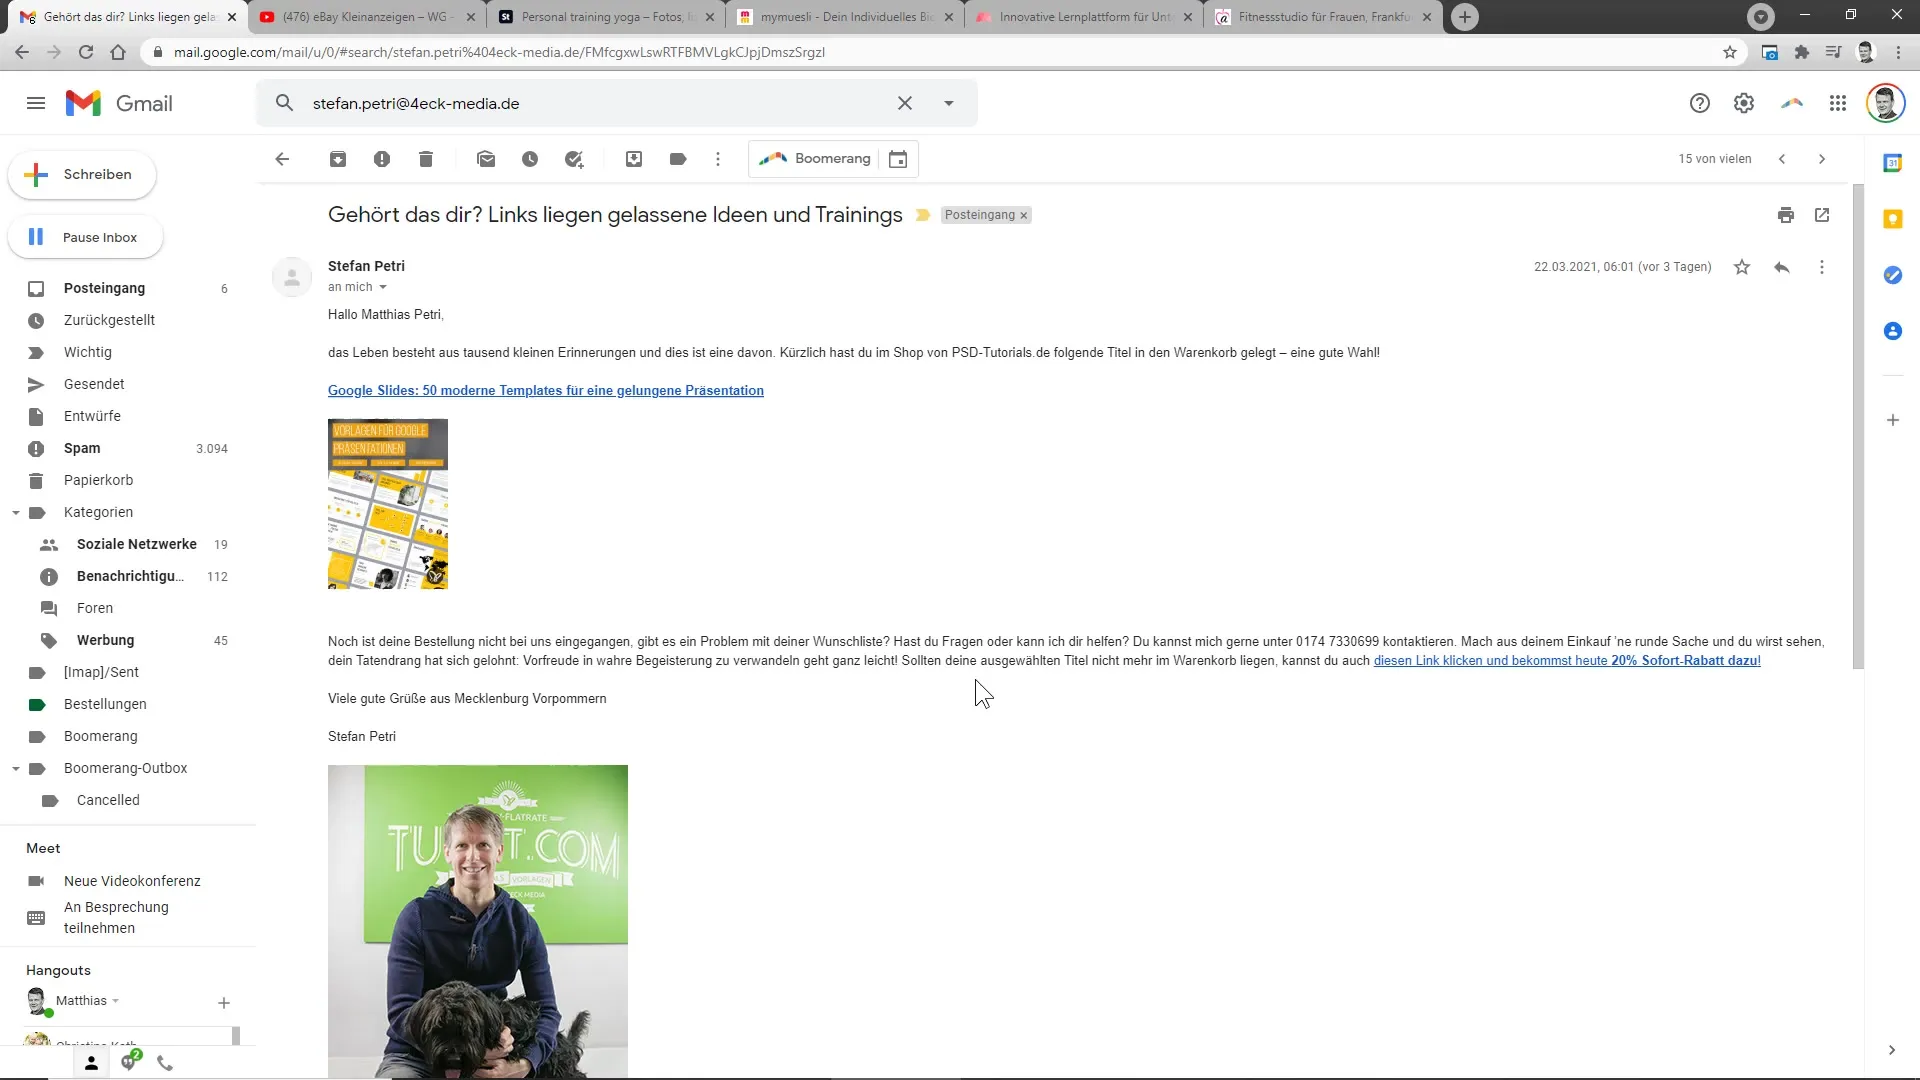Open the Boomerang calendar icon
This screenshot has height=1080, width=1920.
[898, 159]
